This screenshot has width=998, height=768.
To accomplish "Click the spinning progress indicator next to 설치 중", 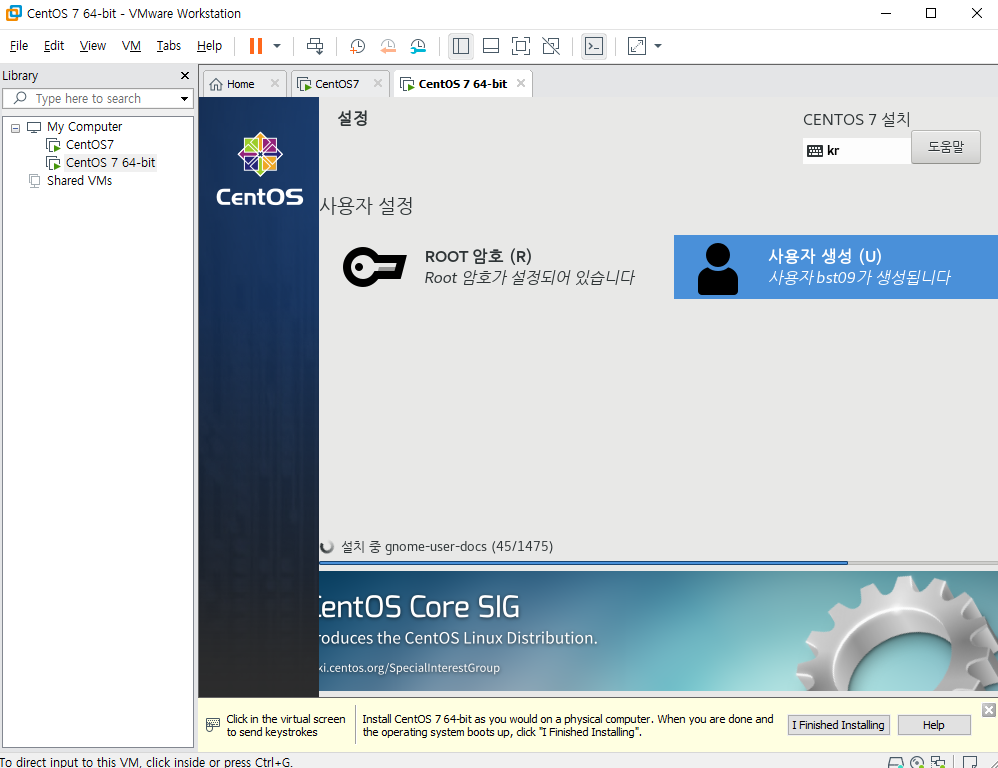I will [327, 547].
